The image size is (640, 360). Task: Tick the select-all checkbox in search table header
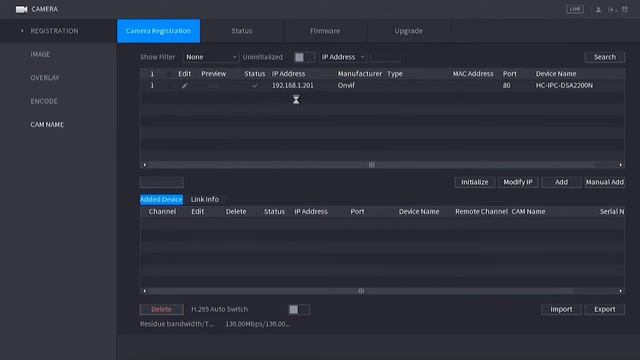pos(169,74)
